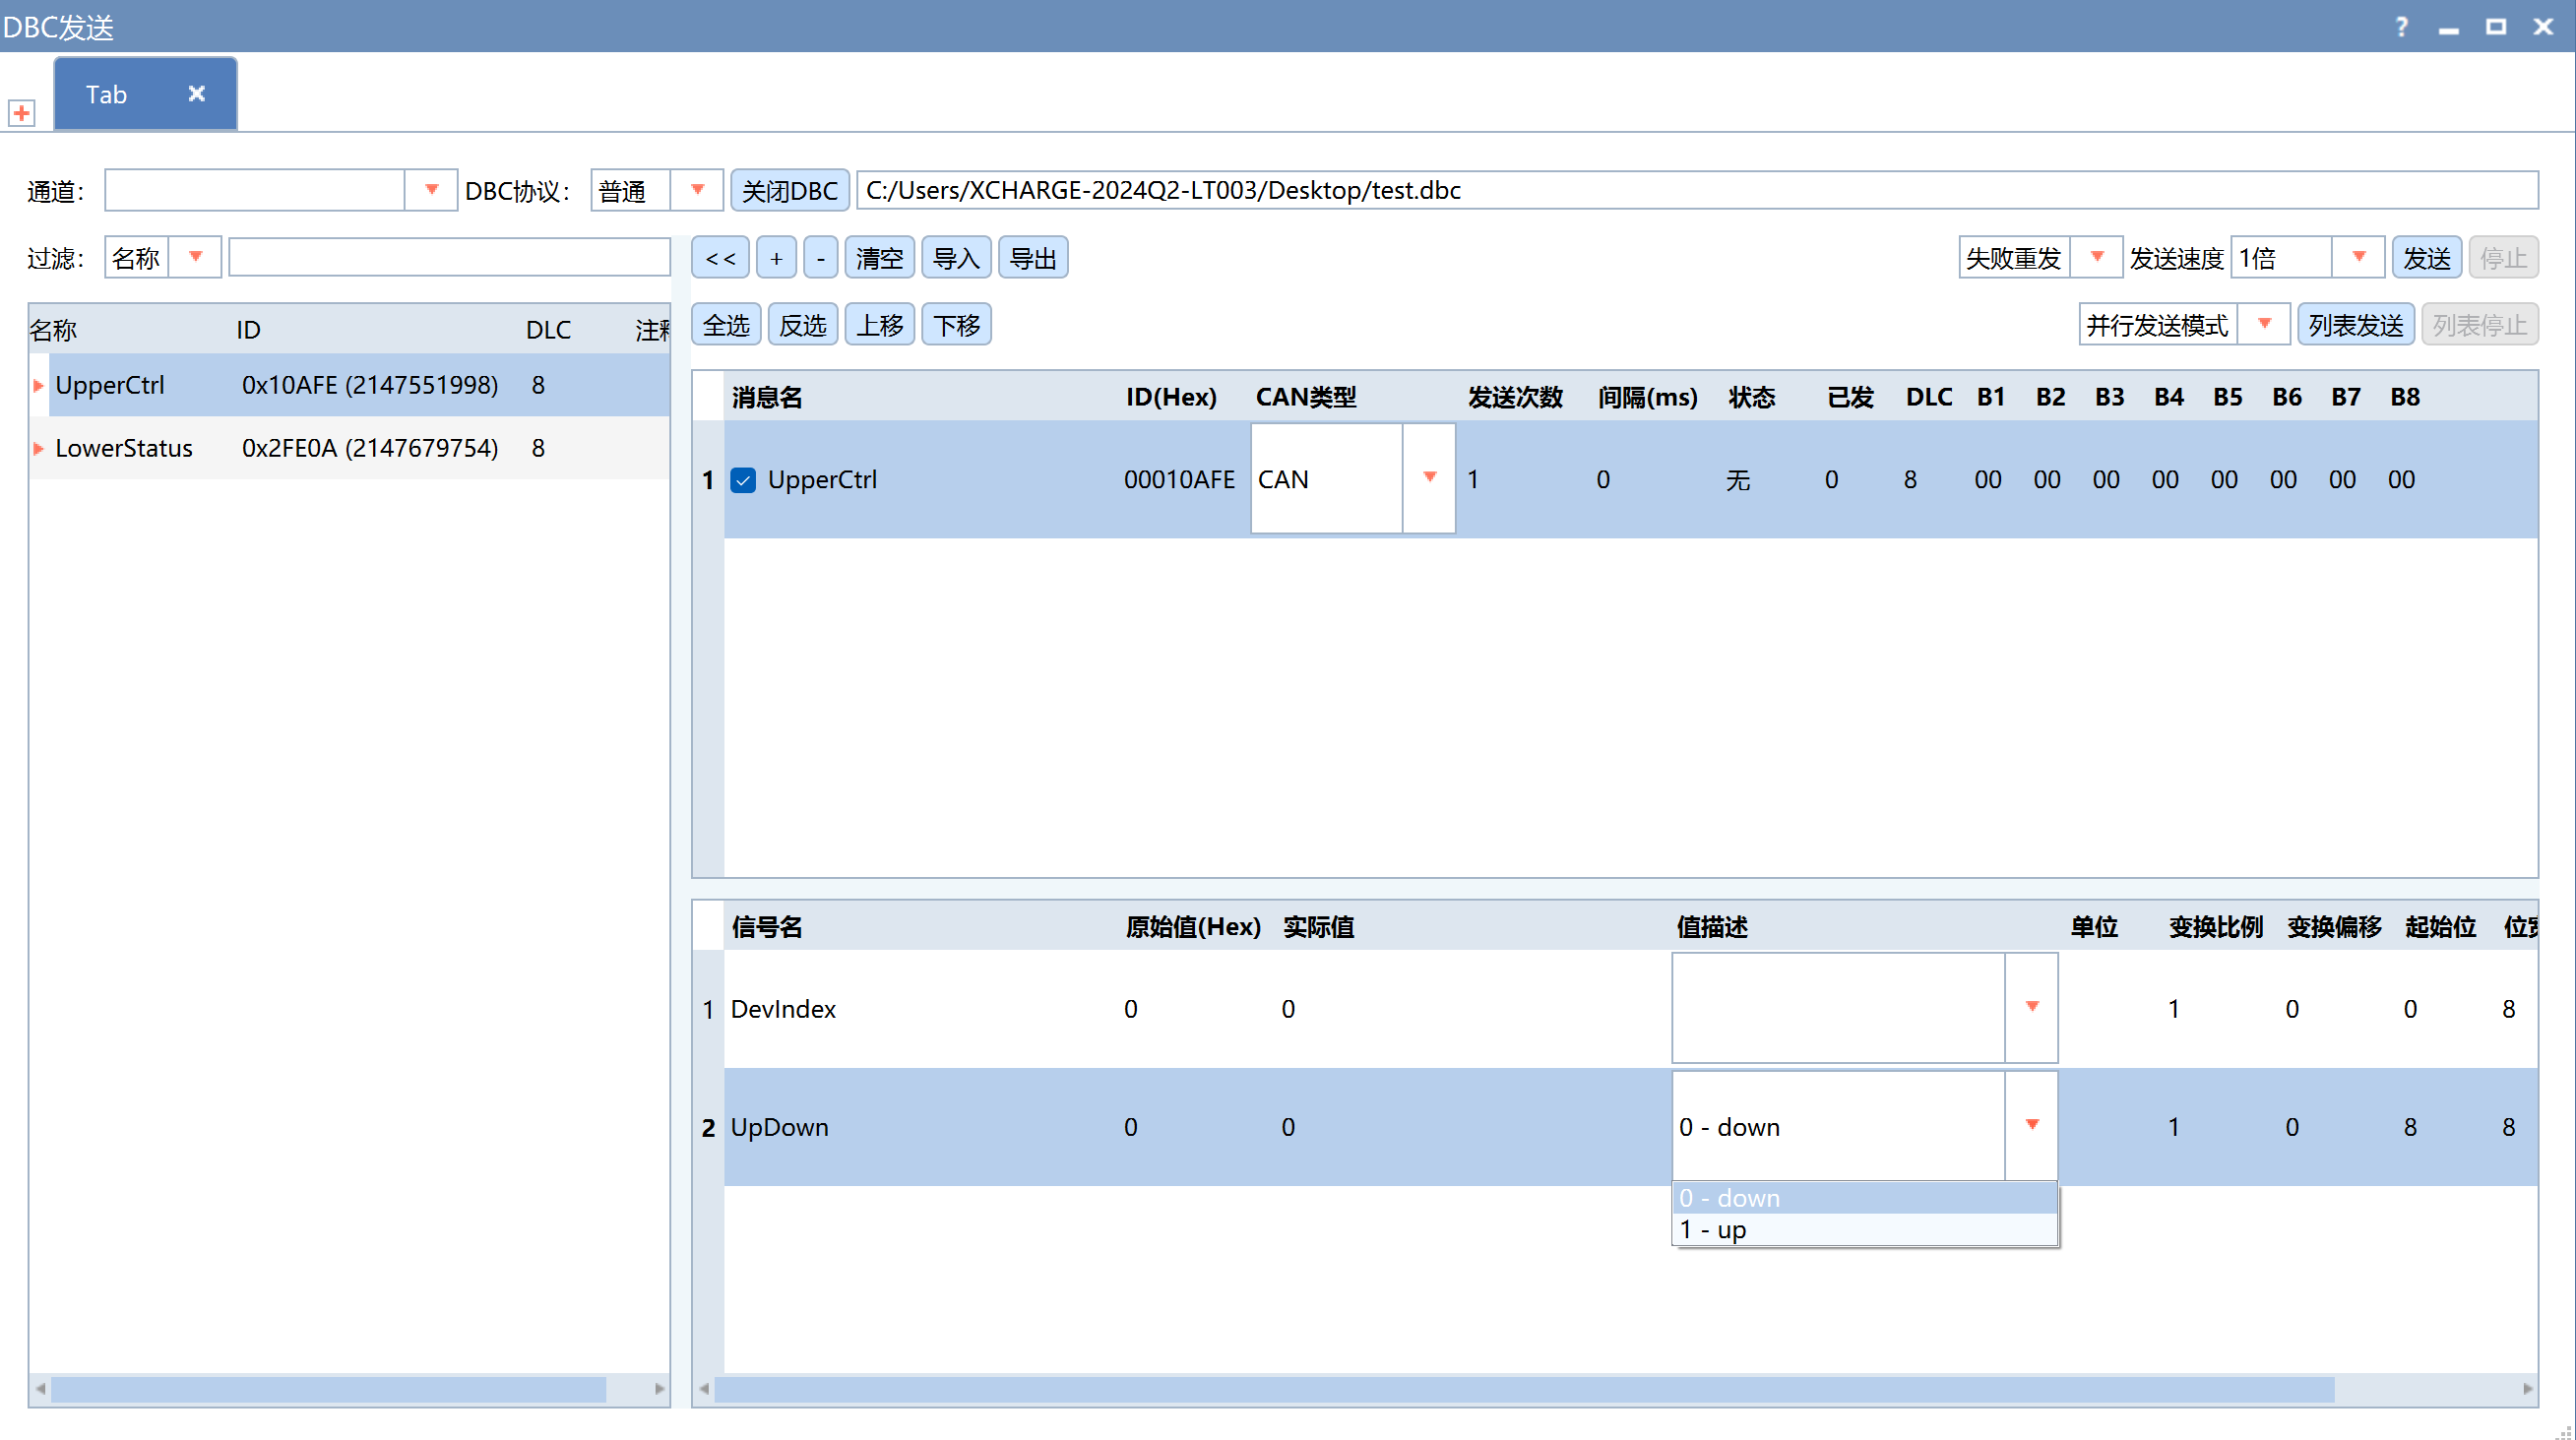The width and height of the screenshot is (2576, 1440).
Task: Close the Tab with its X icon
Action: tap(196, 94)
